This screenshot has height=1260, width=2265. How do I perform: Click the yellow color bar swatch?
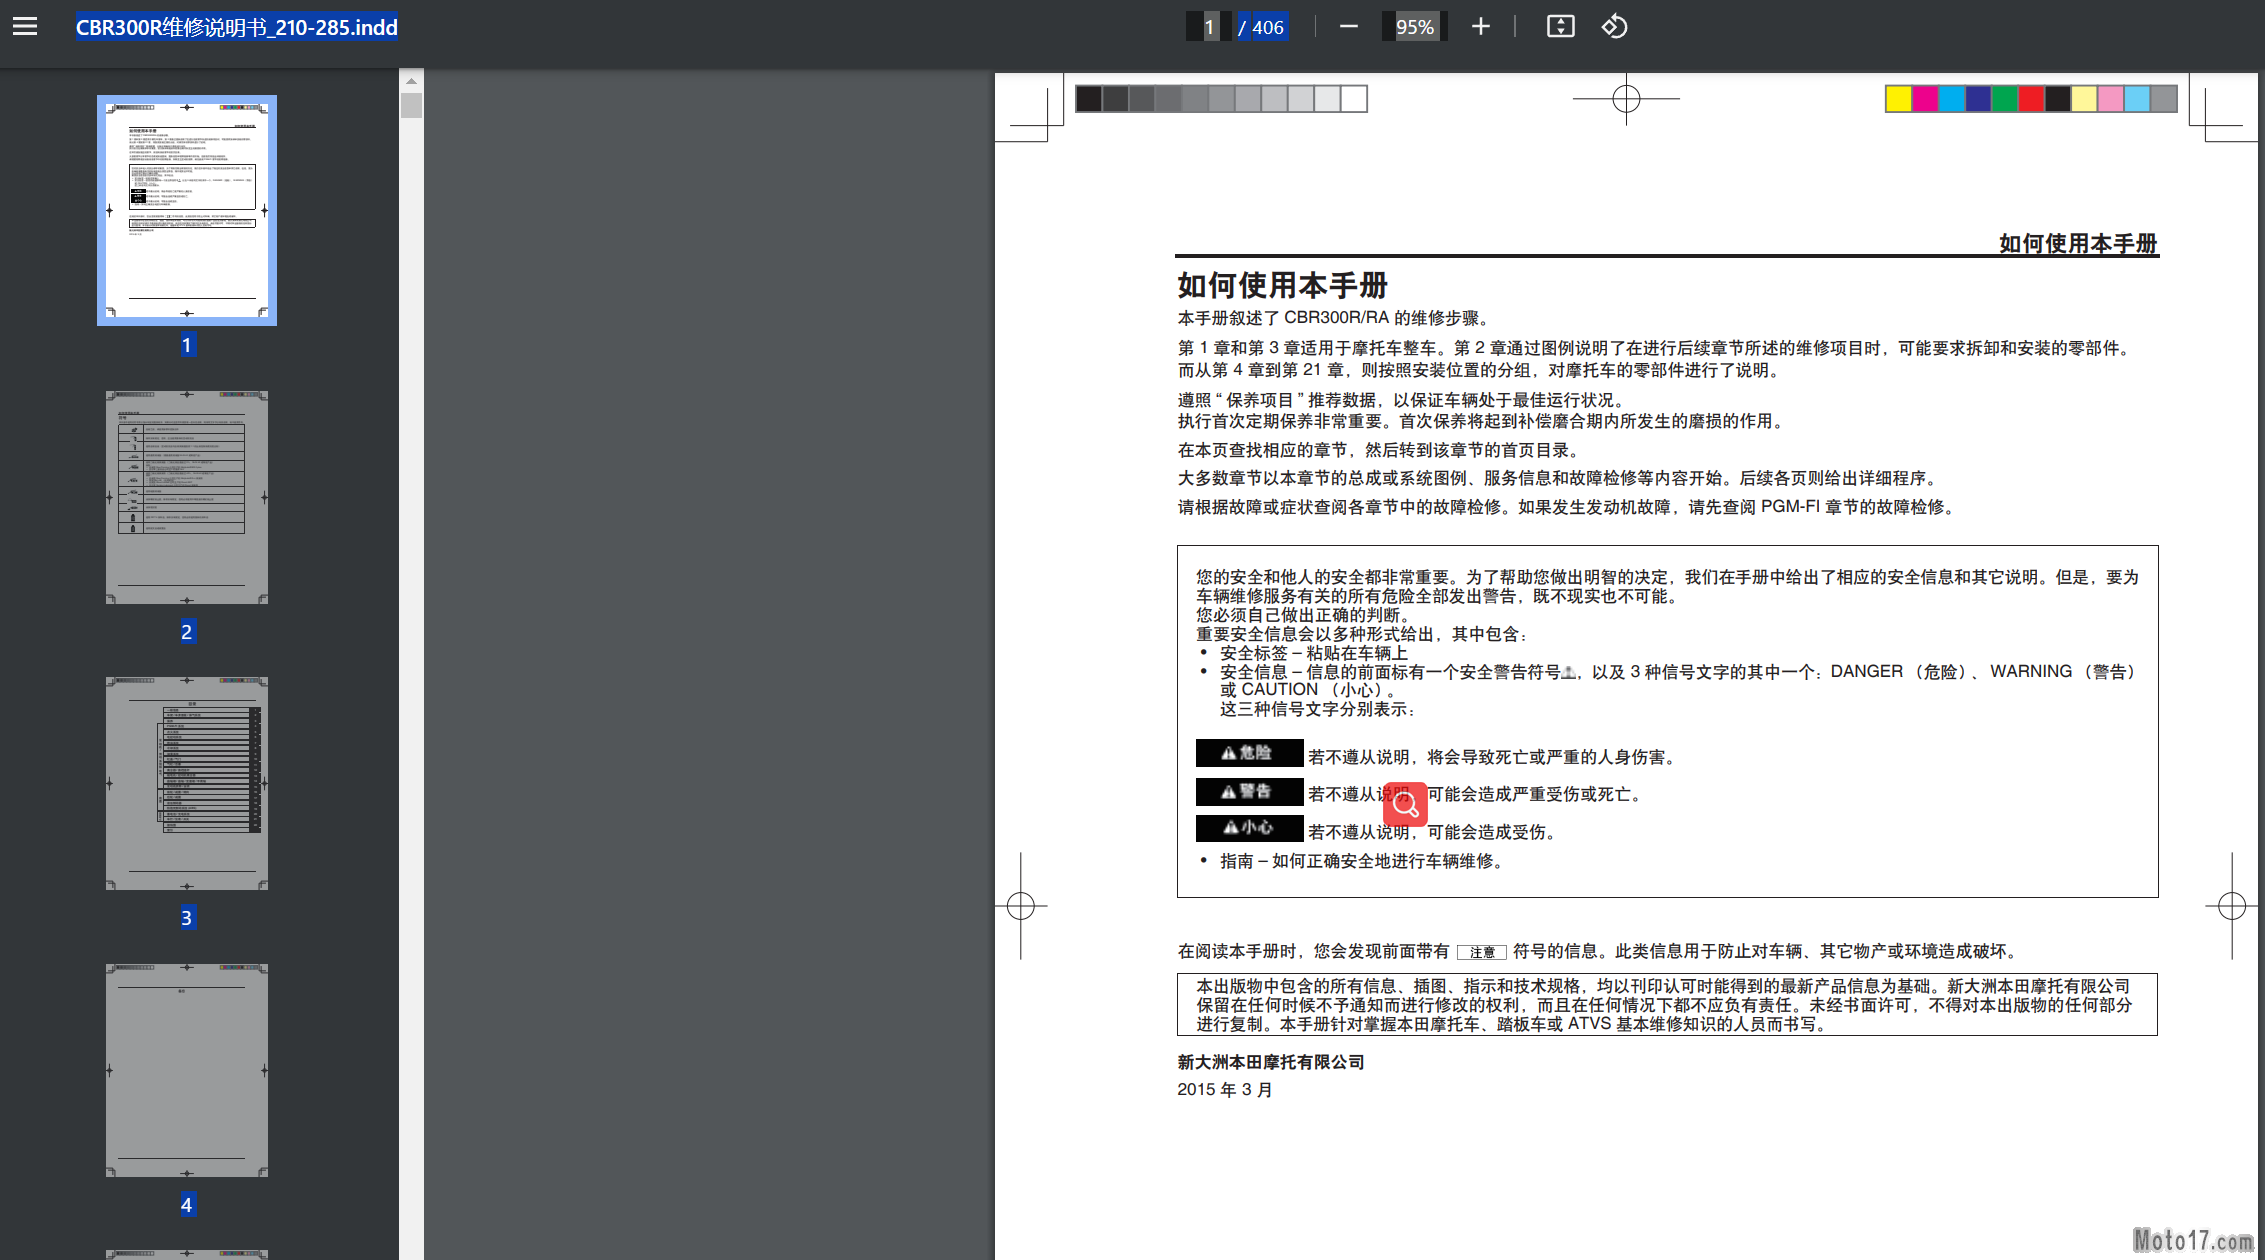click(x=1898, y=99)
